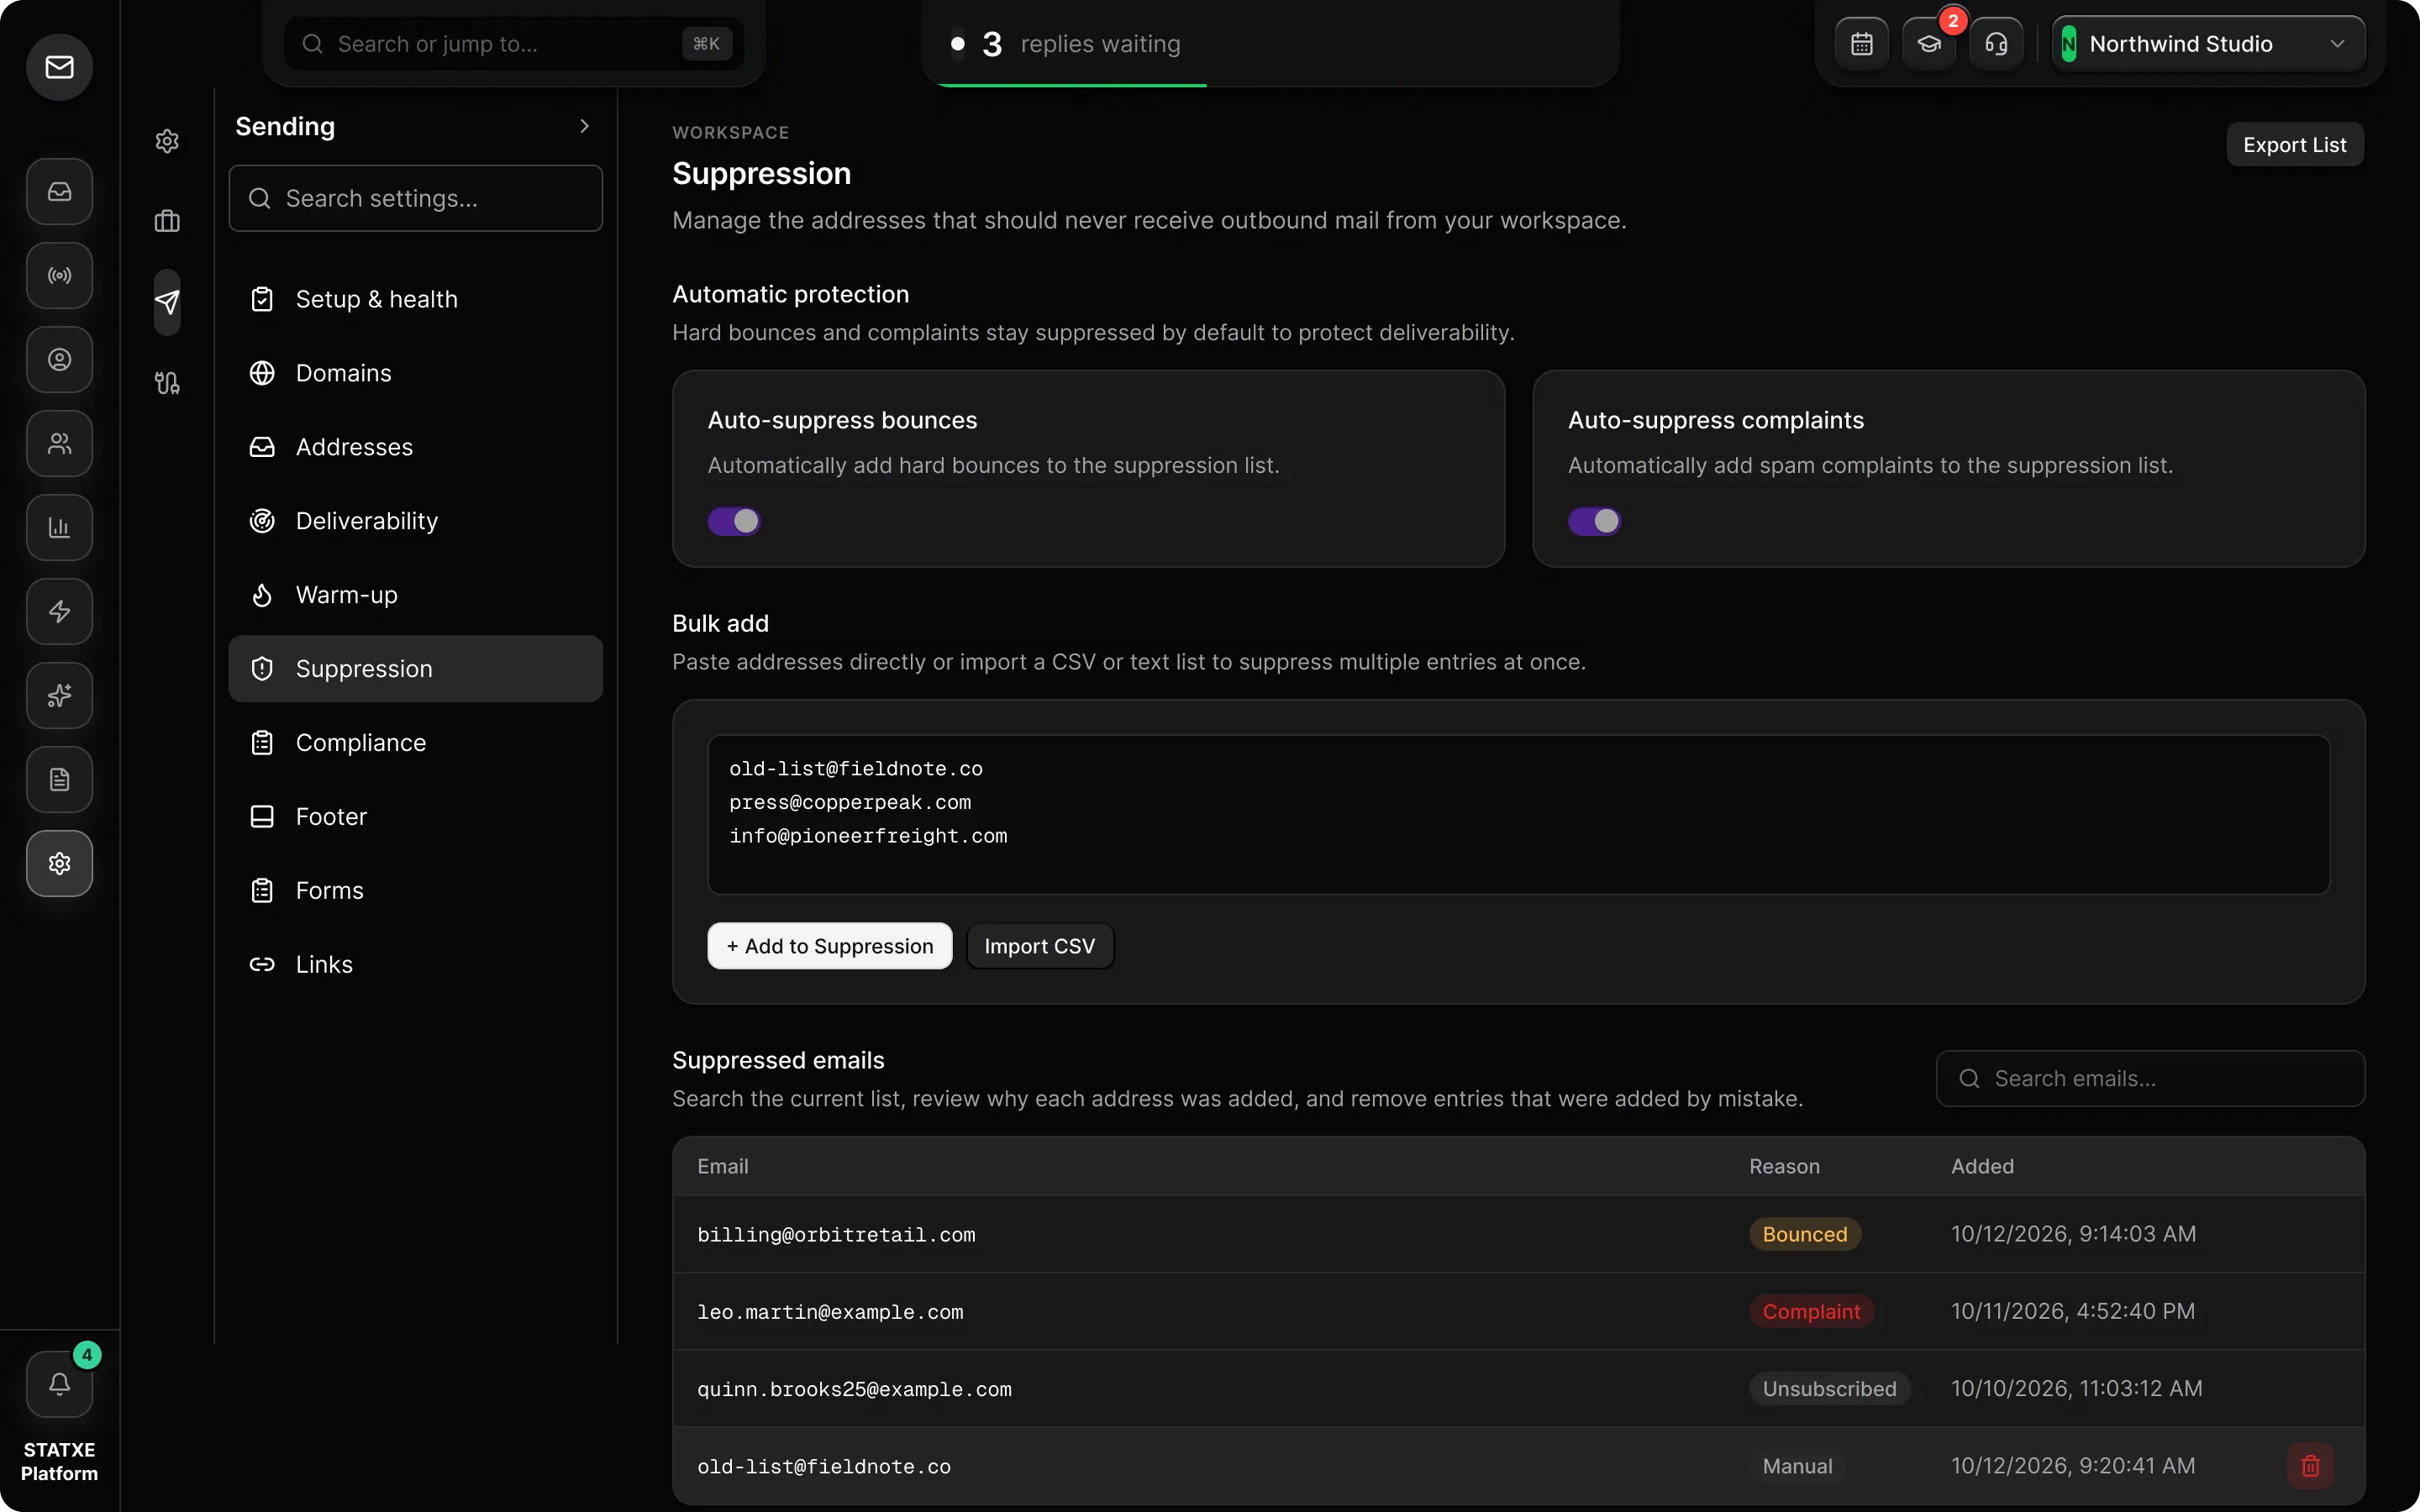
Task: Click Import CSV button
Action: pyautogui.click(x=1039, y=946)
